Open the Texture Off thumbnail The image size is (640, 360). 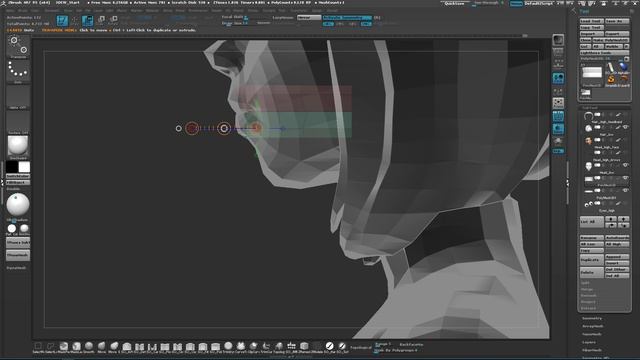click(18, 122)
